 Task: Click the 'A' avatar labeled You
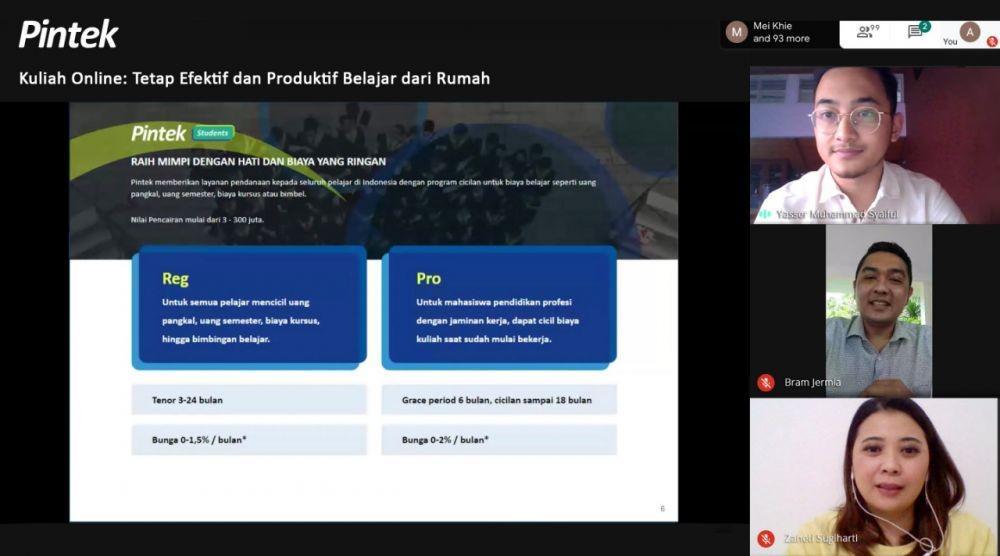tap(969, 32)
